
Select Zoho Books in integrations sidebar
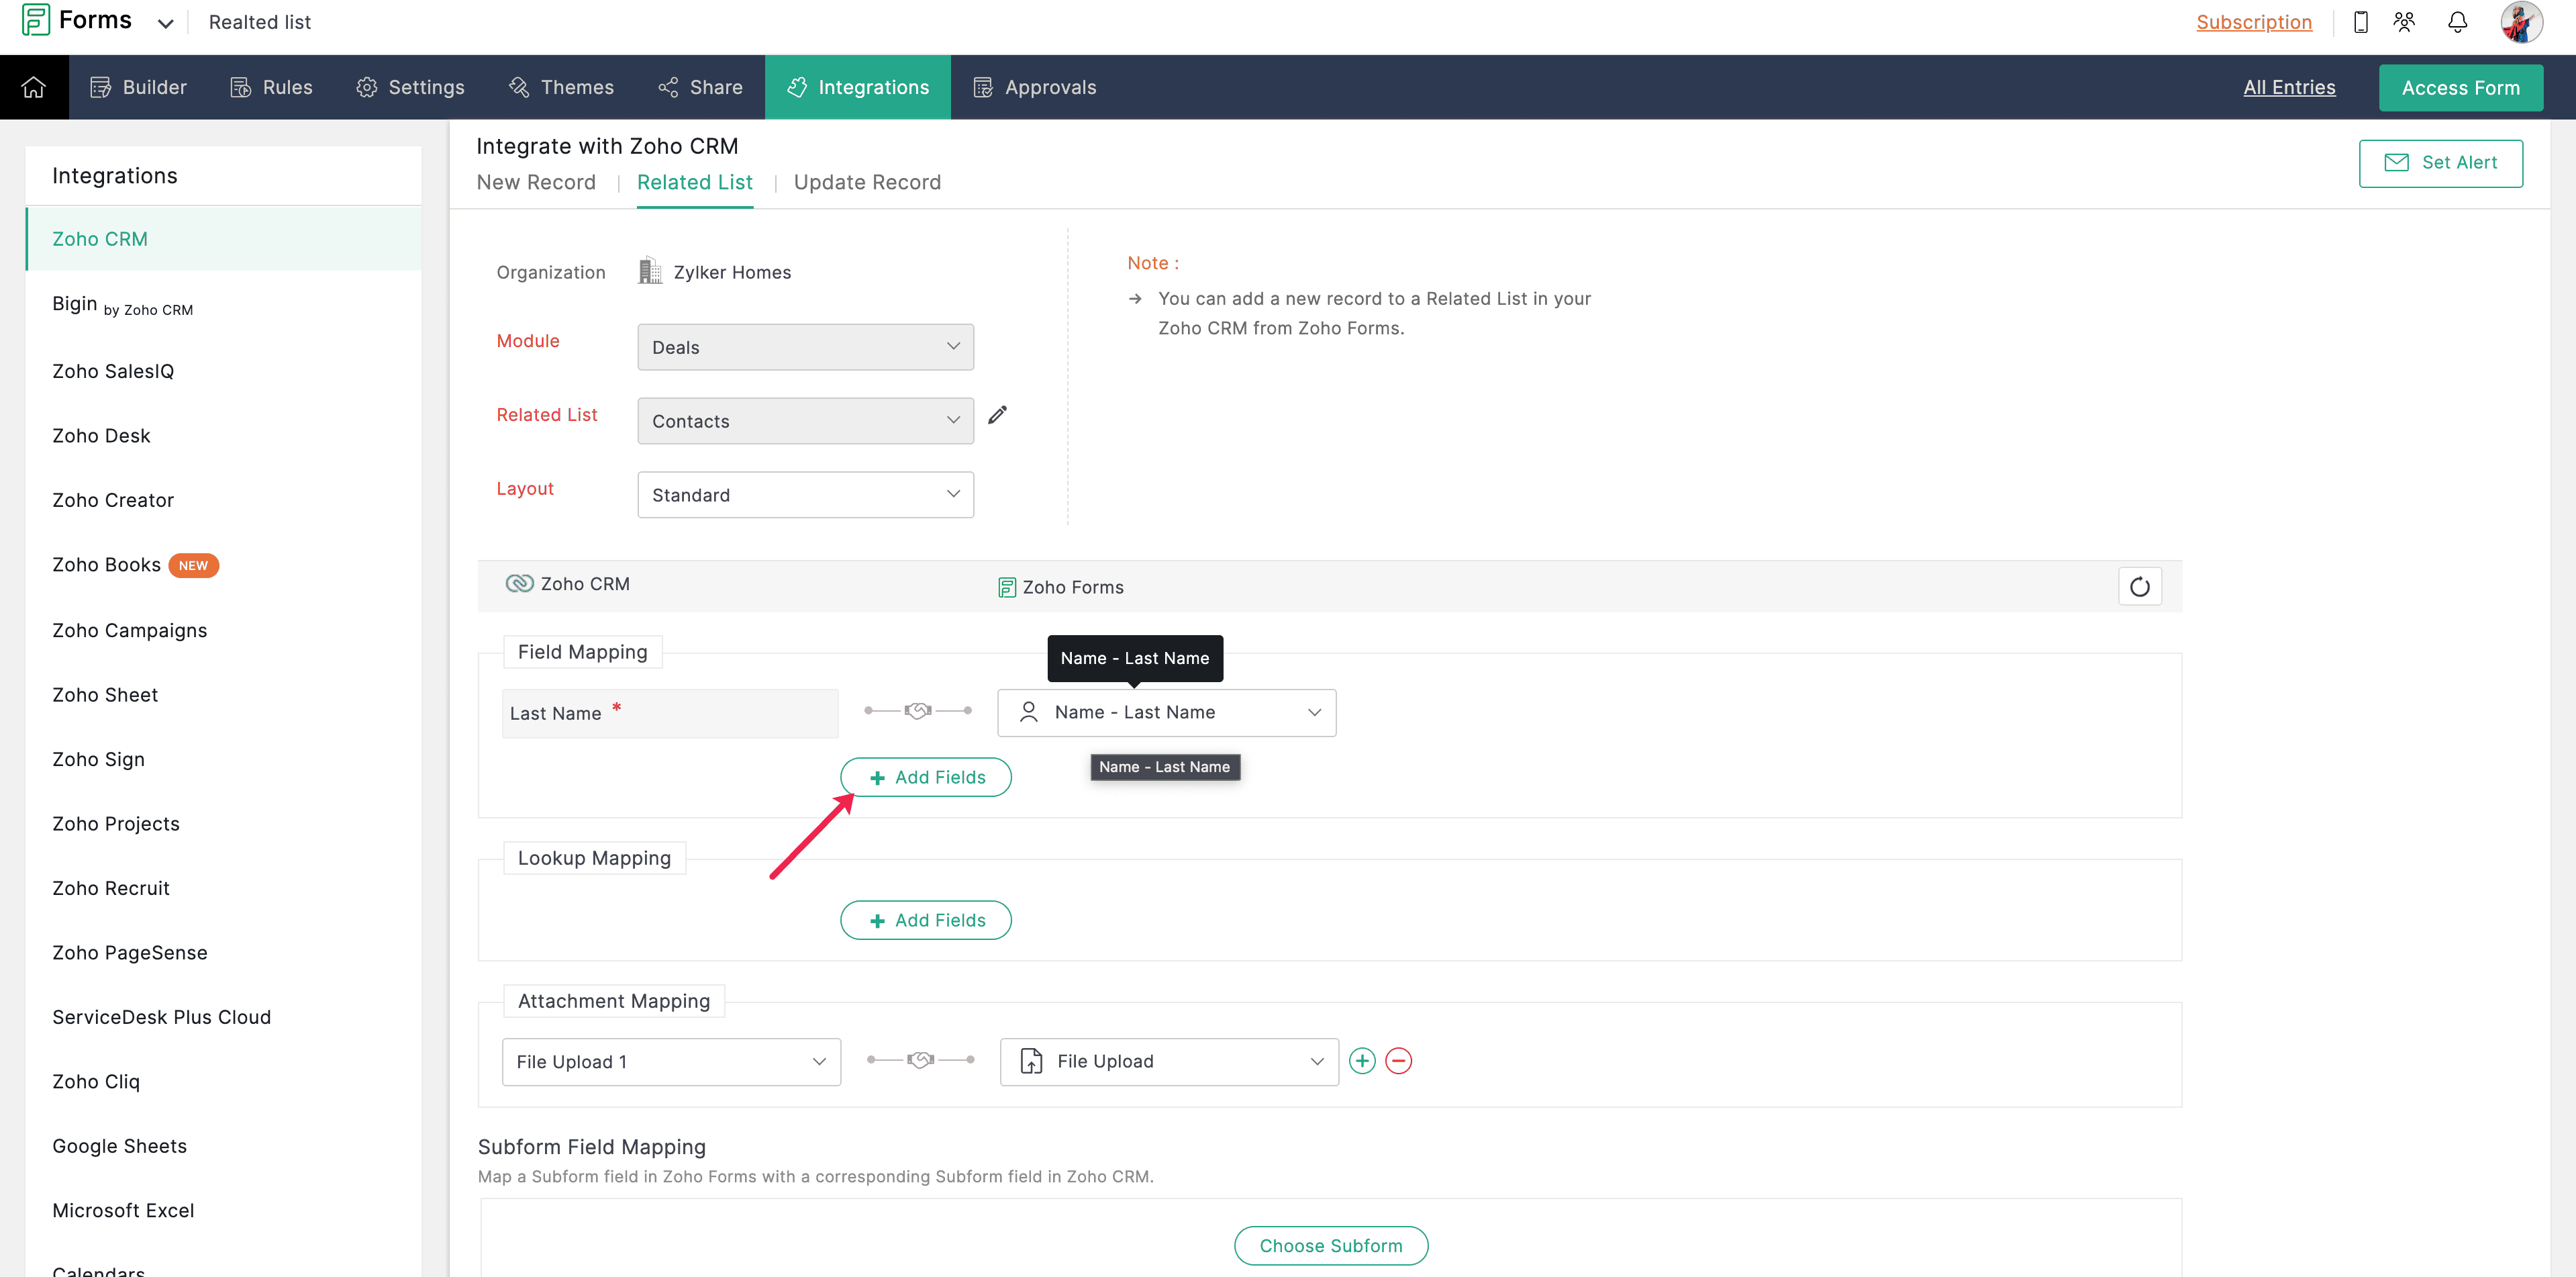click(x=107, y=565)
